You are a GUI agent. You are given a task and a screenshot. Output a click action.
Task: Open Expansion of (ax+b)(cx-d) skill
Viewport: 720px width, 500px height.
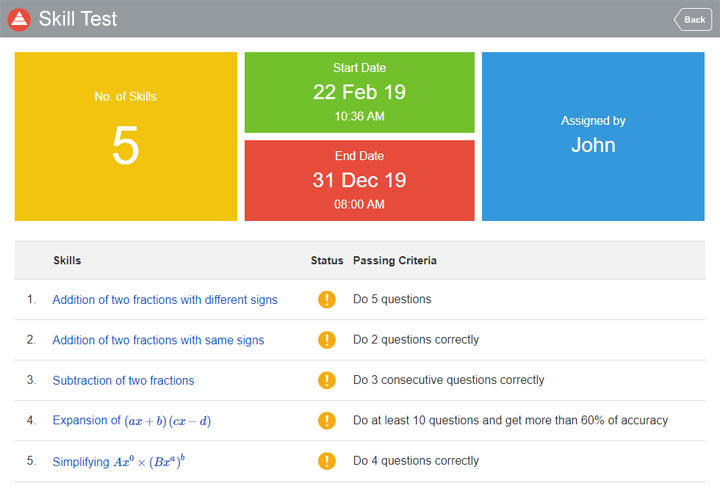tap(131, 421)
